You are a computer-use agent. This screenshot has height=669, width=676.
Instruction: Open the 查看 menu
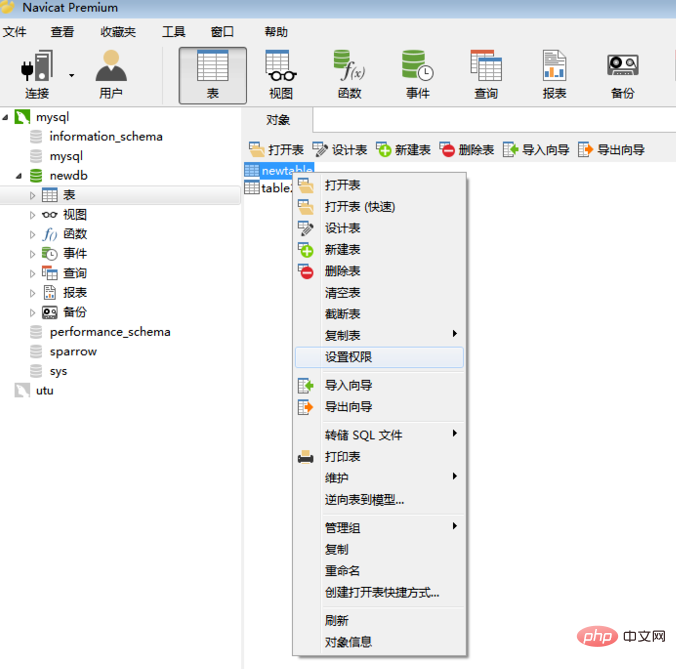tap(63, 32)
